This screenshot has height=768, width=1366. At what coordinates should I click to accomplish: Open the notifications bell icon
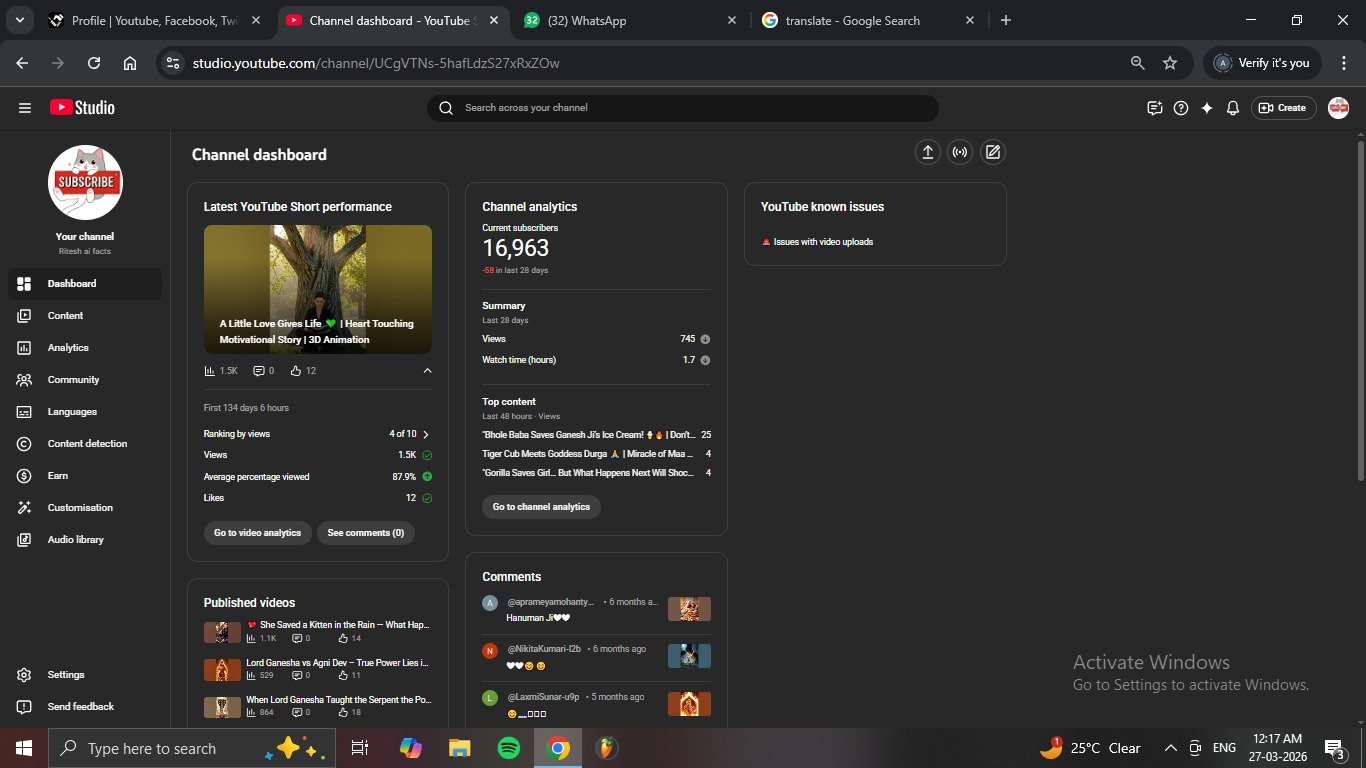(1233, 108)
